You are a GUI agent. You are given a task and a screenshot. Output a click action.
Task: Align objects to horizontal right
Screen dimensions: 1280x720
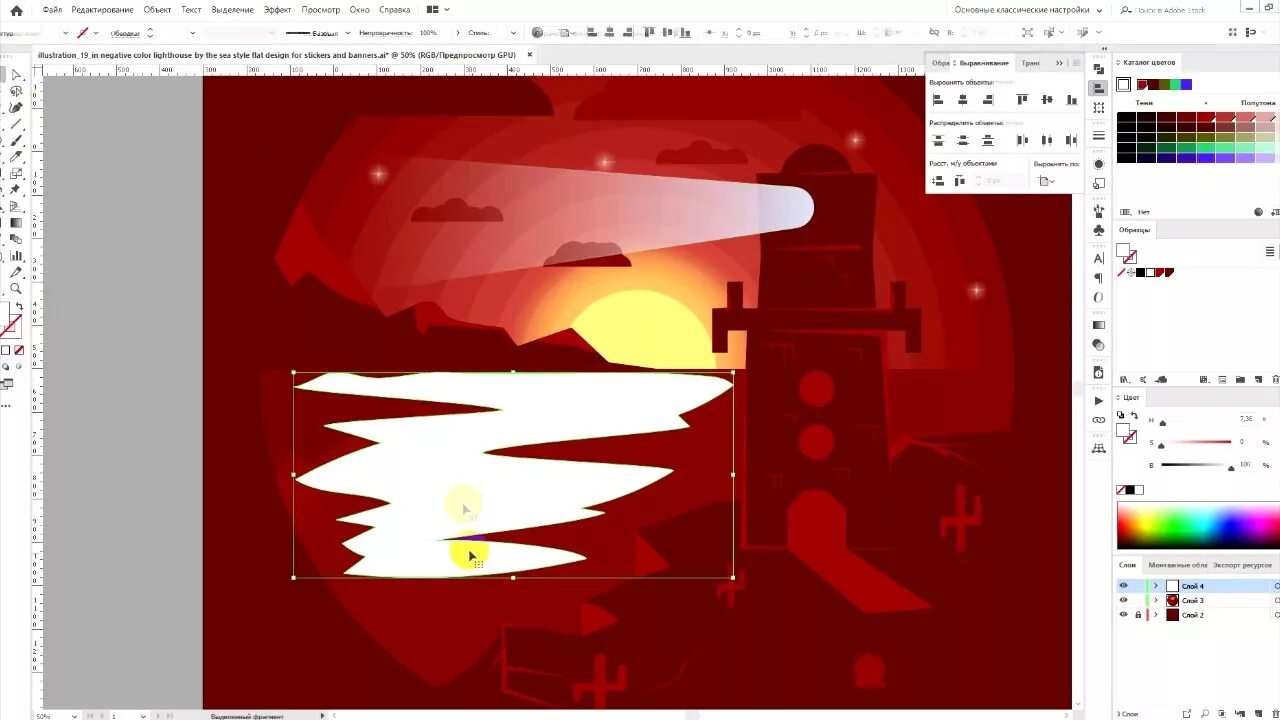(x=988, y=100)
